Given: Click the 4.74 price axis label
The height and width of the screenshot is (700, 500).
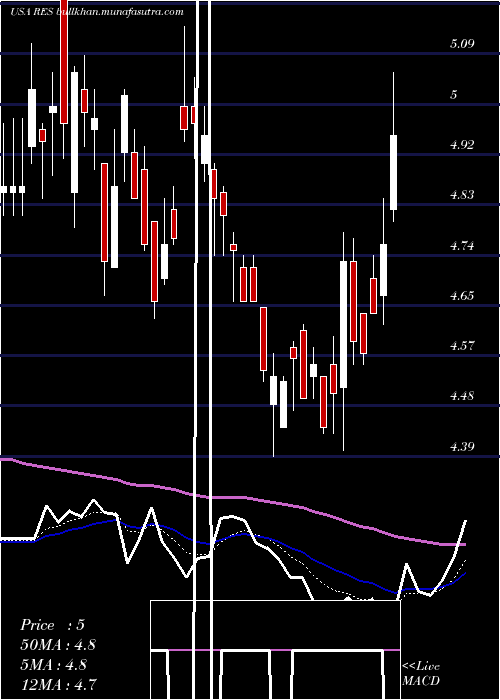Looking at the screenshot, I should pos(462,246).
